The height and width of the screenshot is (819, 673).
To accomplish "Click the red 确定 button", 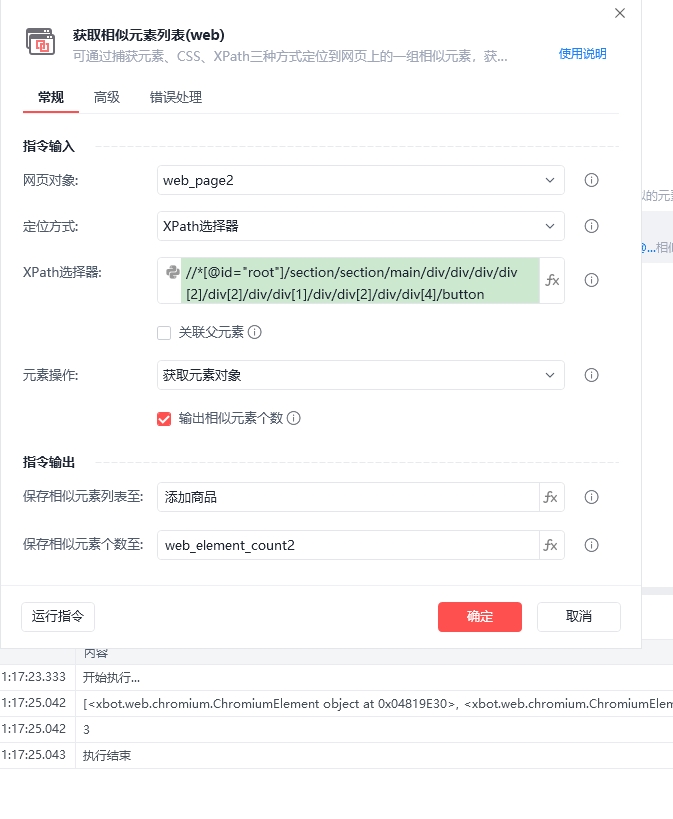I will [480, 617].
